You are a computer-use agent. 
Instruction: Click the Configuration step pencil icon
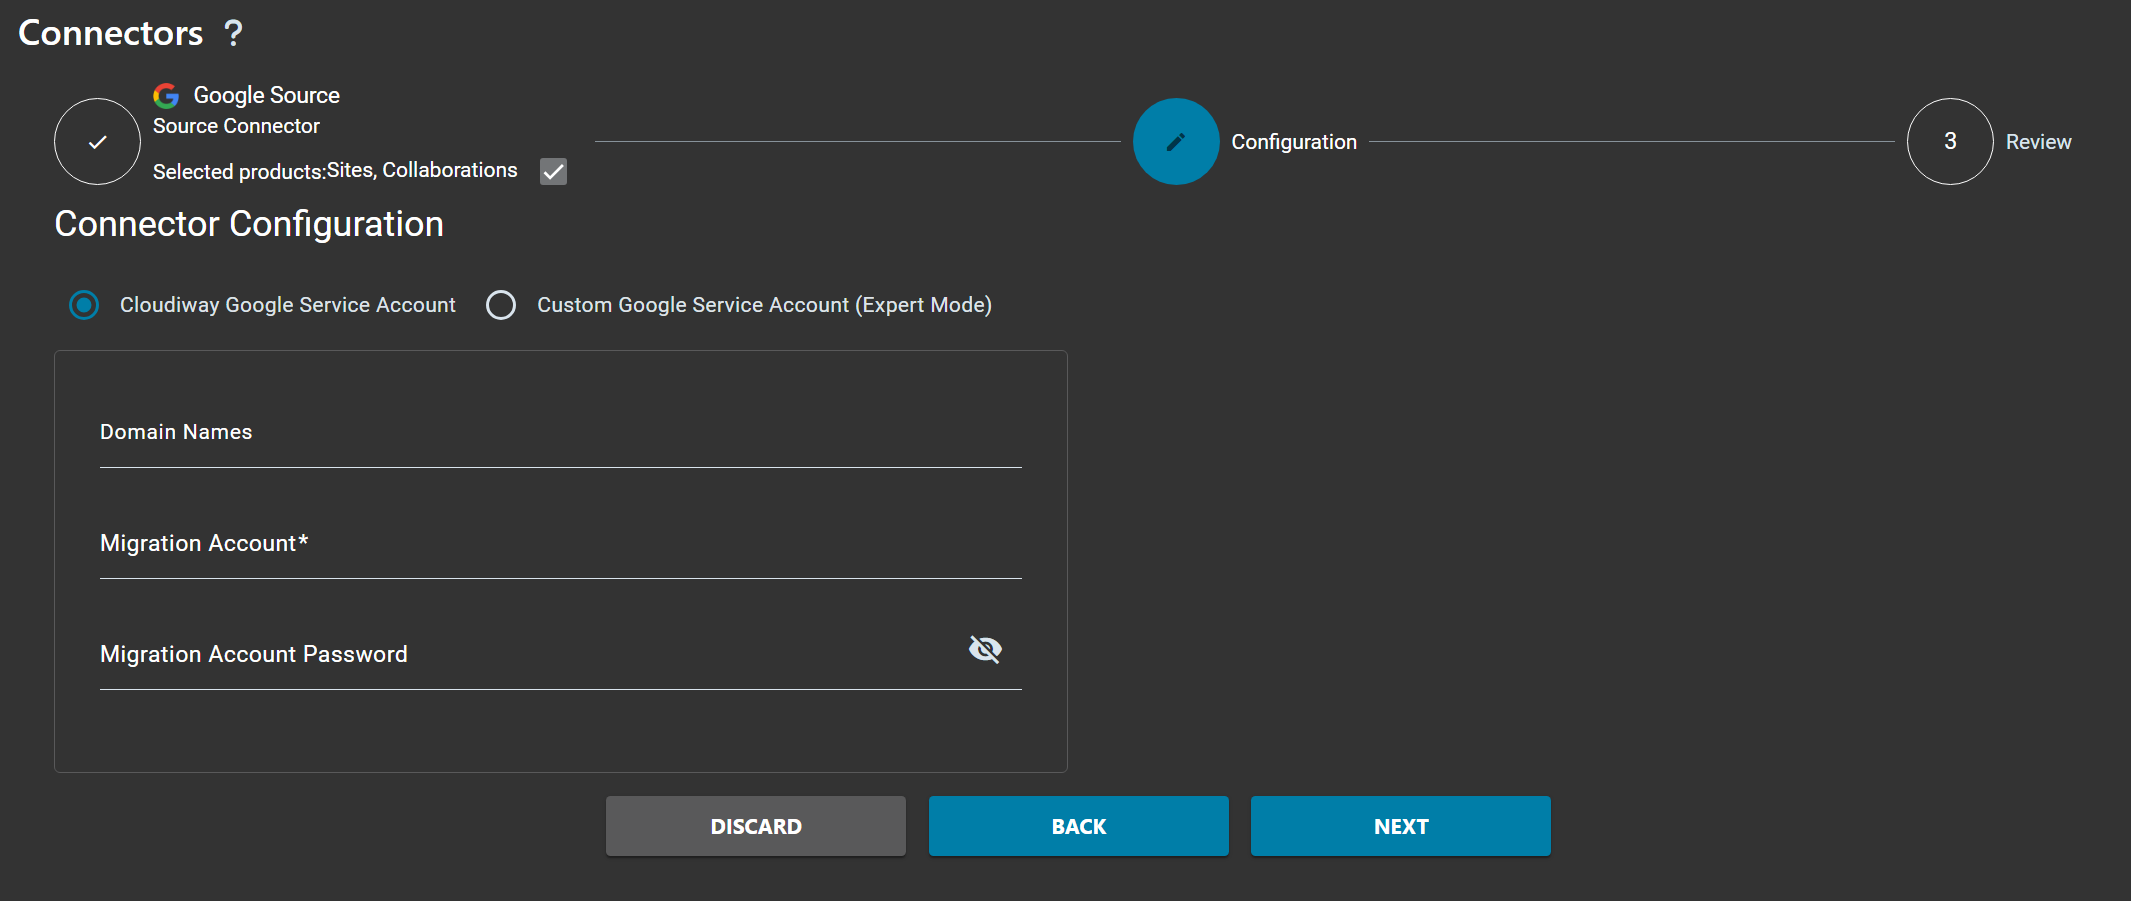1176,142
